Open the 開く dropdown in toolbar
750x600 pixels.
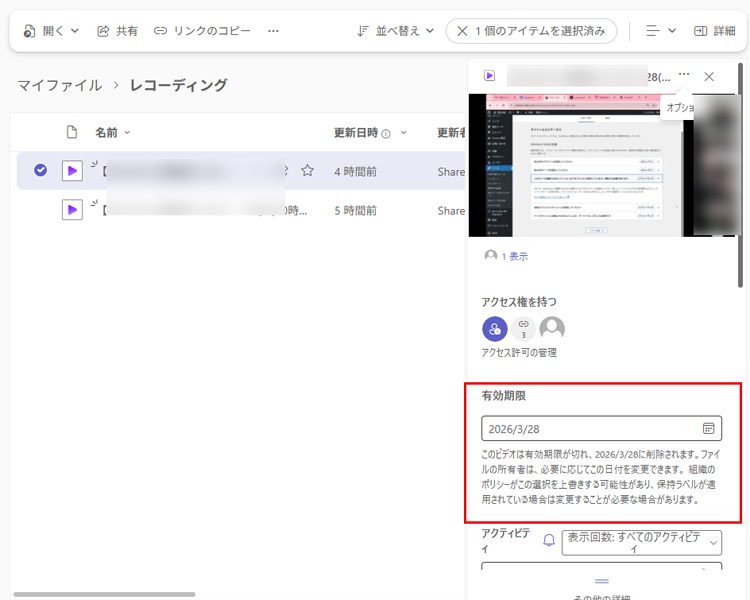tap(51, 31)
